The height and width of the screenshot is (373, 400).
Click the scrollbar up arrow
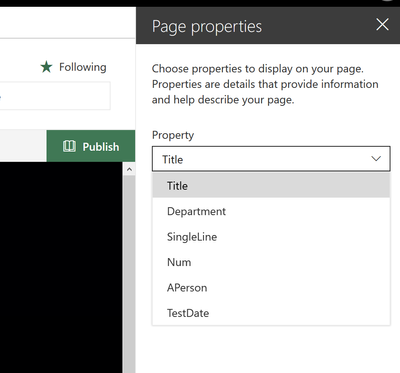[x=129, y=169]
